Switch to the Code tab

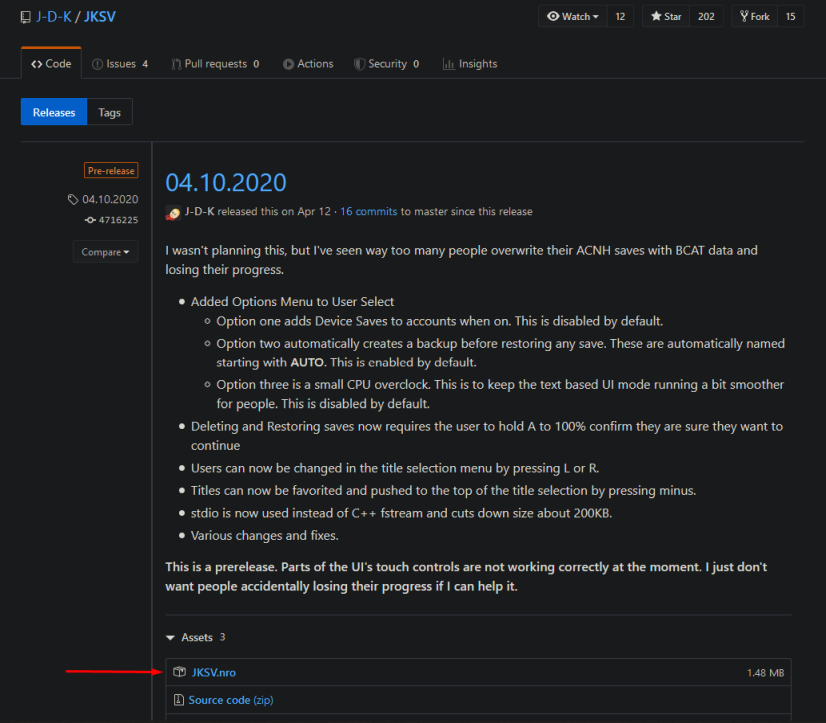point(51,64)
